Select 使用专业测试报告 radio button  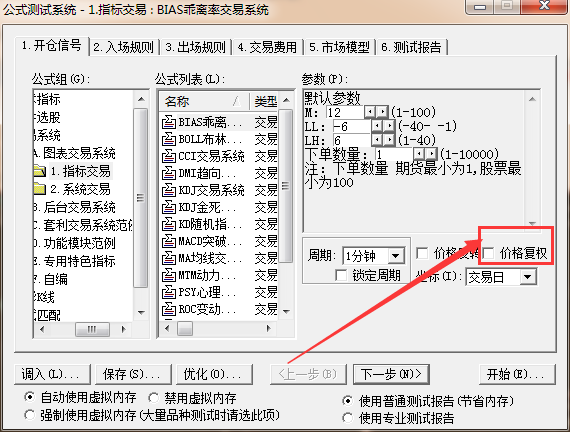click(x=348, y=418)
